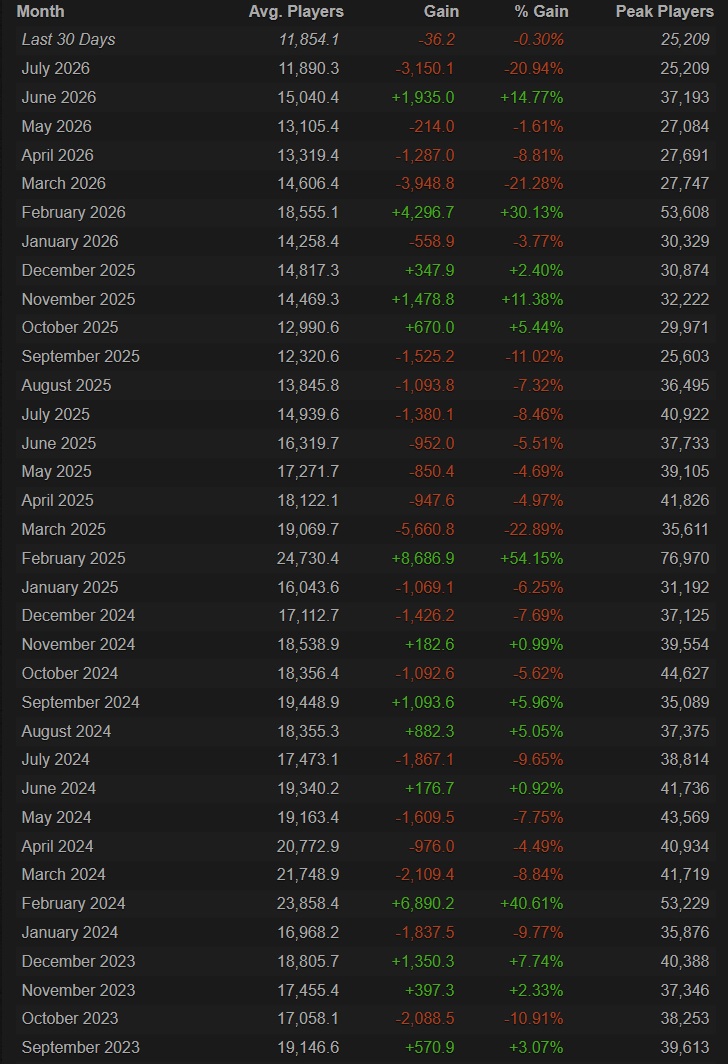This screenshot has height=1064, width=728.
Task: Click the percent gain -21.28%
Action: 534,184
